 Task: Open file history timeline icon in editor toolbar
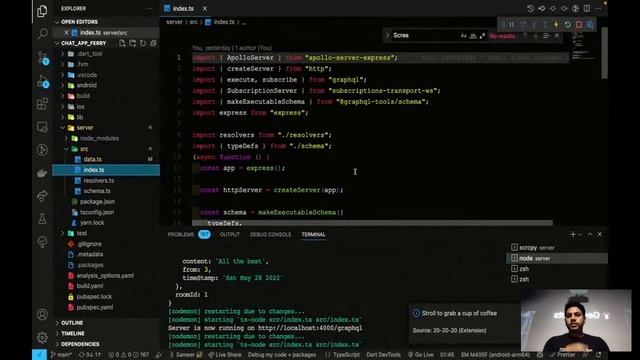[530, 9]
